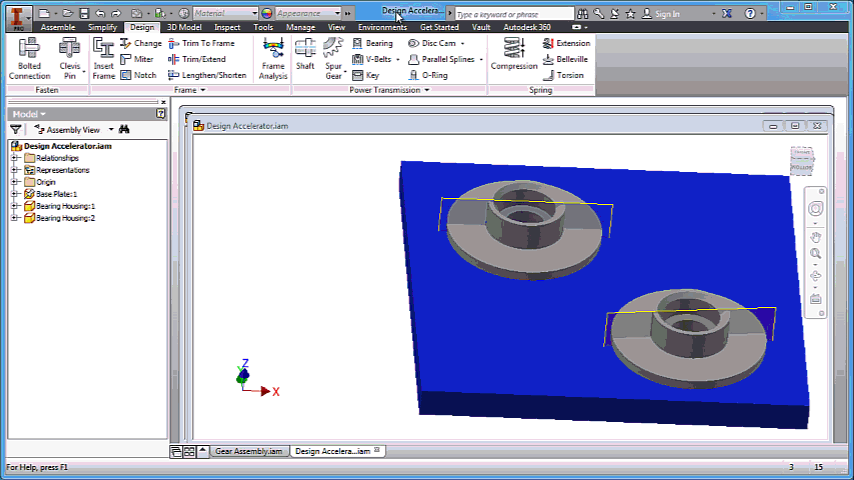Screen dimensions: 854x480
Task: Click the Change frame member tool
Action: [x=141, y=43]
